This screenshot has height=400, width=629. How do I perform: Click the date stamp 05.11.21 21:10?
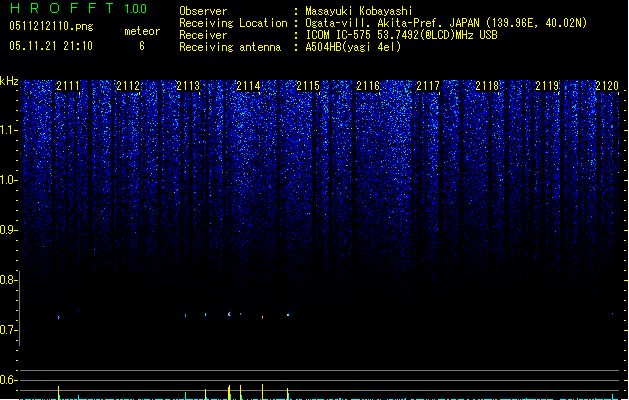pyautogui.click(x=51, y=46)
